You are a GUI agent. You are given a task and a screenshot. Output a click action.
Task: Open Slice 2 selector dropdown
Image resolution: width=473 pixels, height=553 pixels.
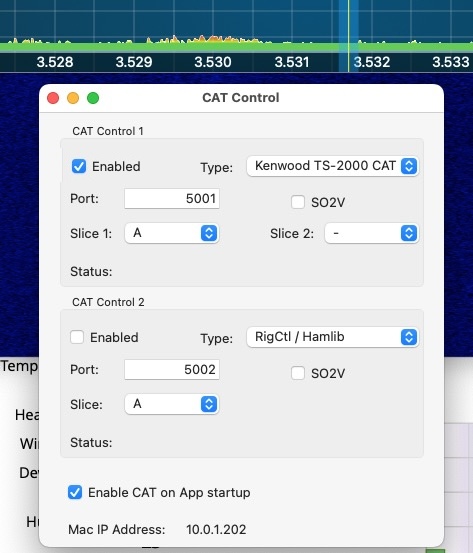[x=372, y=233]
